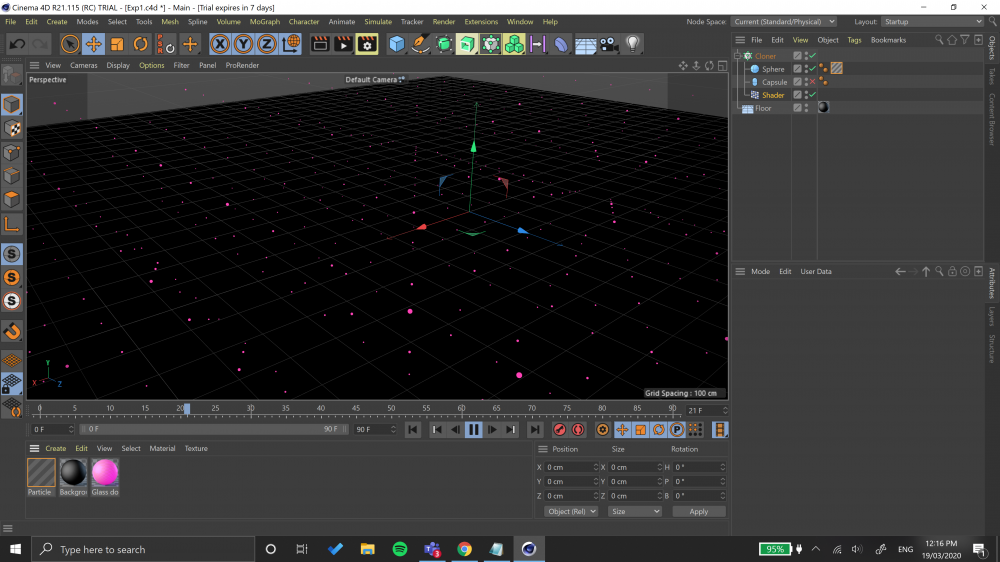The image size is (1000, 562).
Task: Toggle Sphere visibility dots
Action: [x=806, y=68]
